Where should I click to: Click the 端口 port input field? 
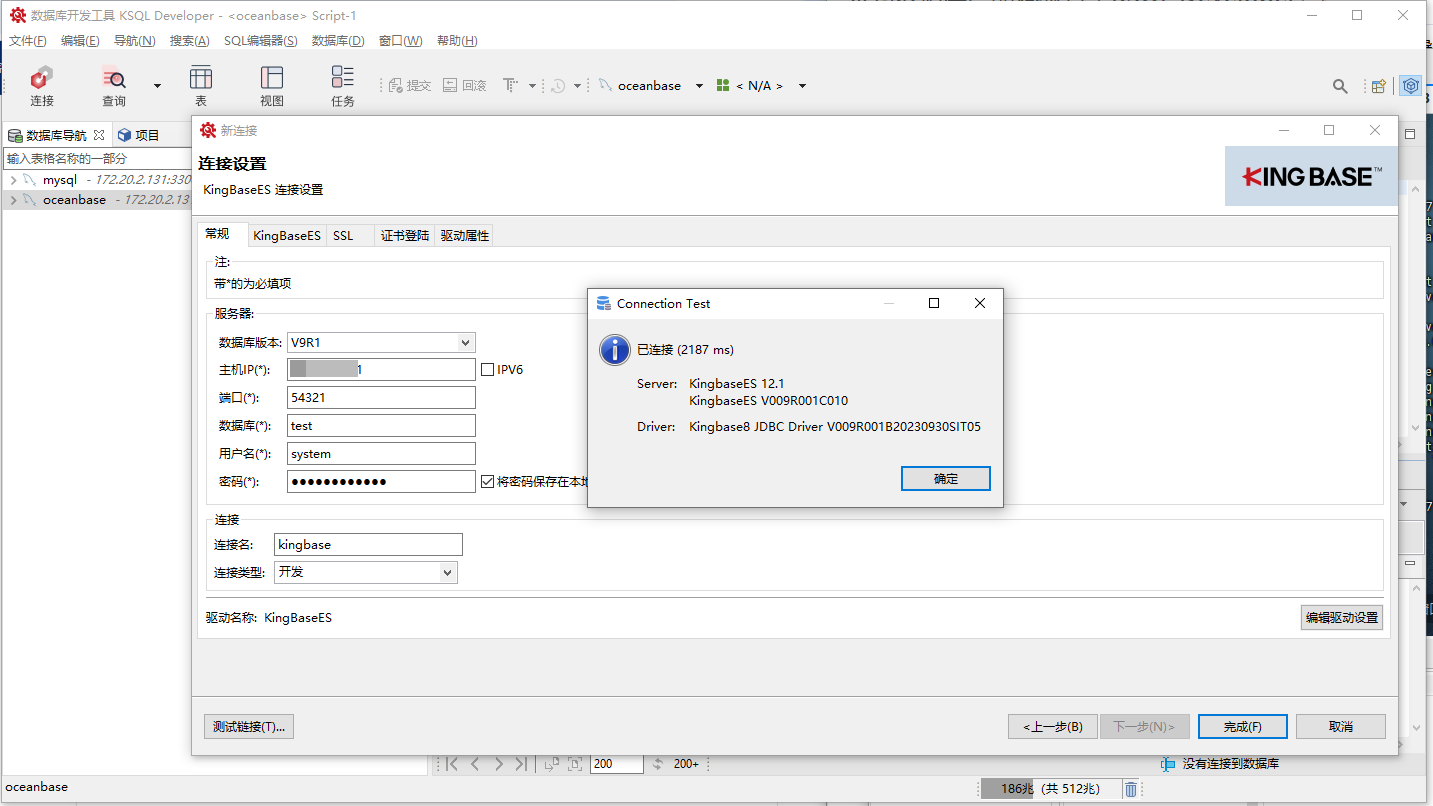click(x=380, y=398)
